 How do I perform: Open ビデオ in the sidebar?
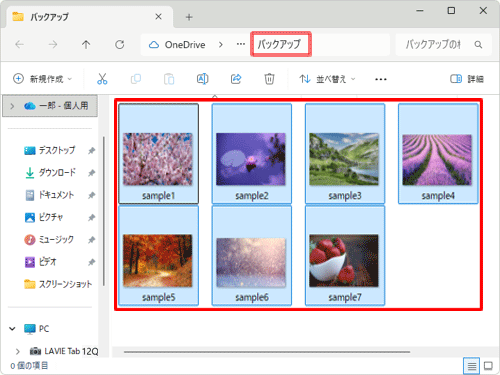point(41,262)
